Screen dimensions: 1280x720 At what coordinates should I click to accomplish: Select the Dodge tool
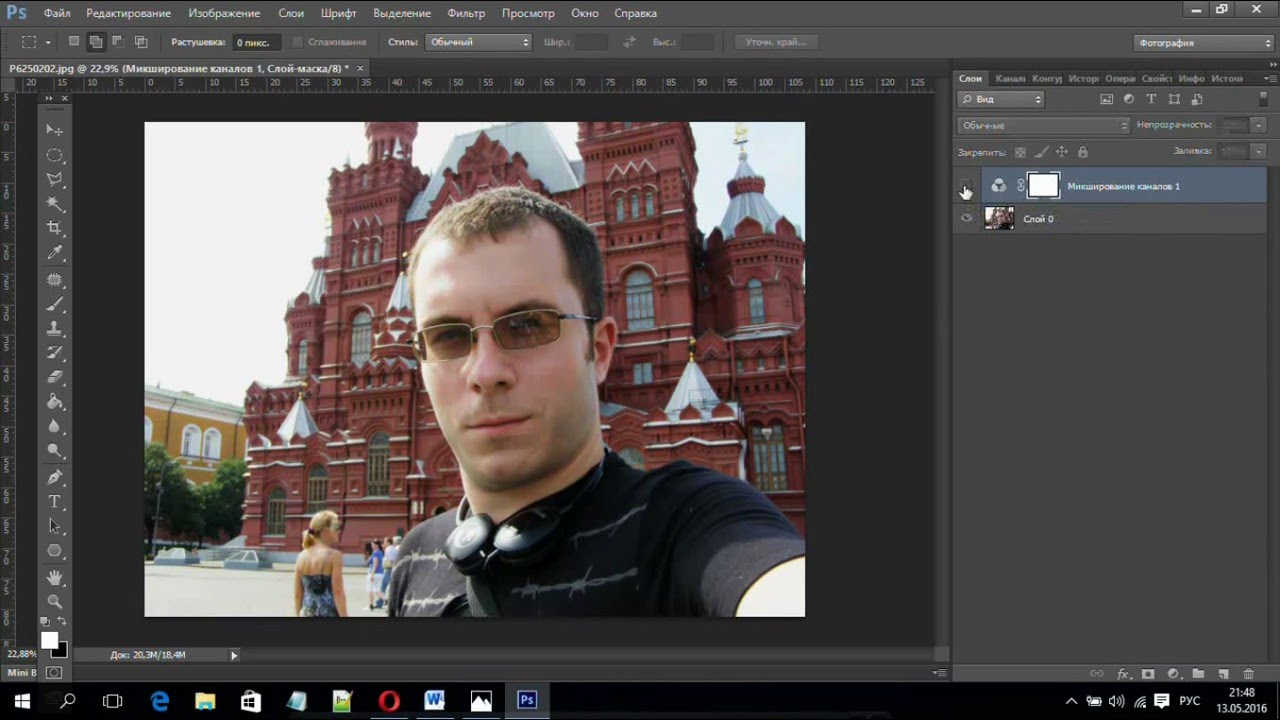coord(55,452)
